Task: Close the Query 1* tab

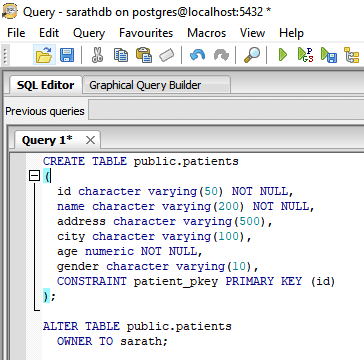Action: point(90,141)
